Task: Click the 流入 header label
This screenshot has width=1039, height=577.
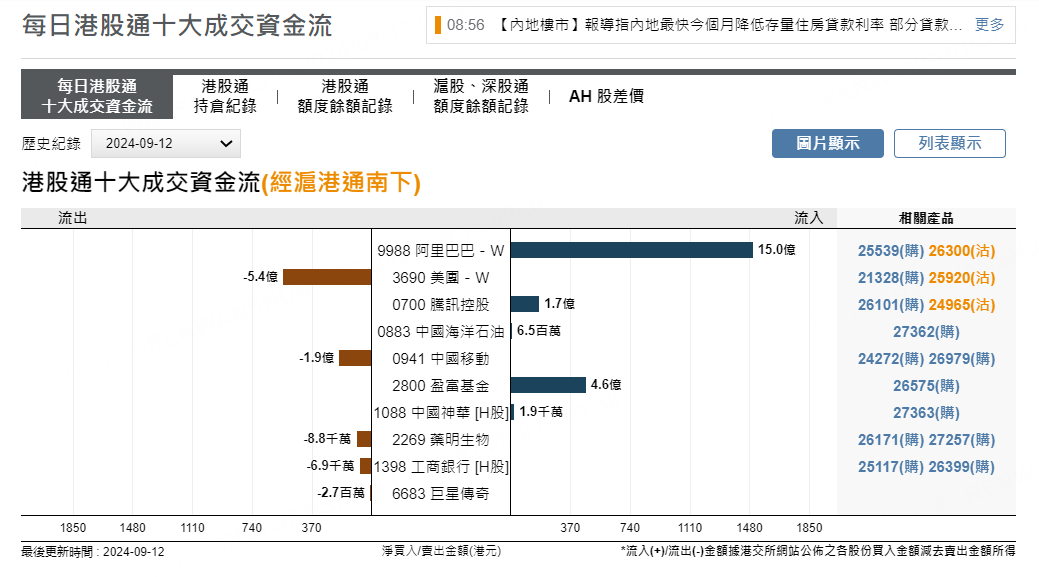Action: [x=808, y=219]
